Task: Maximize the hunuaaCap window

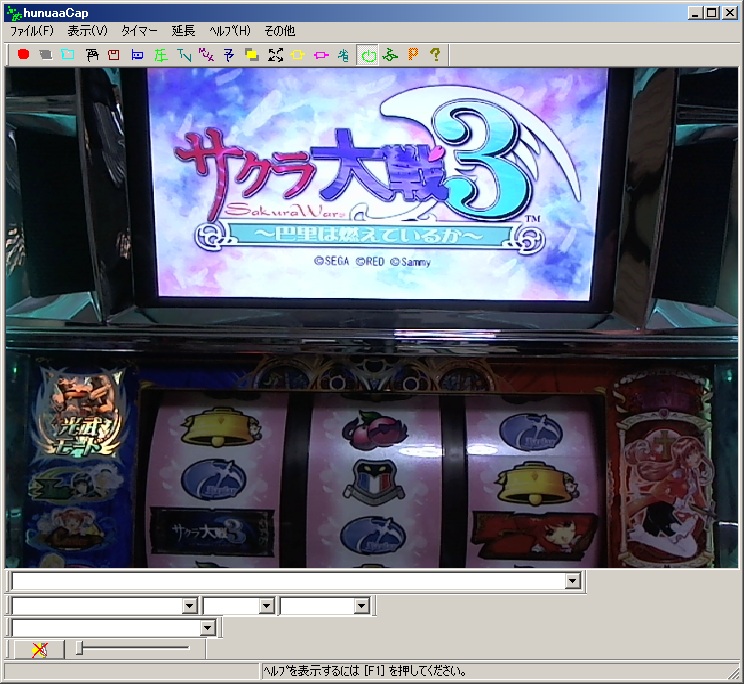Action: coord(711,13)
